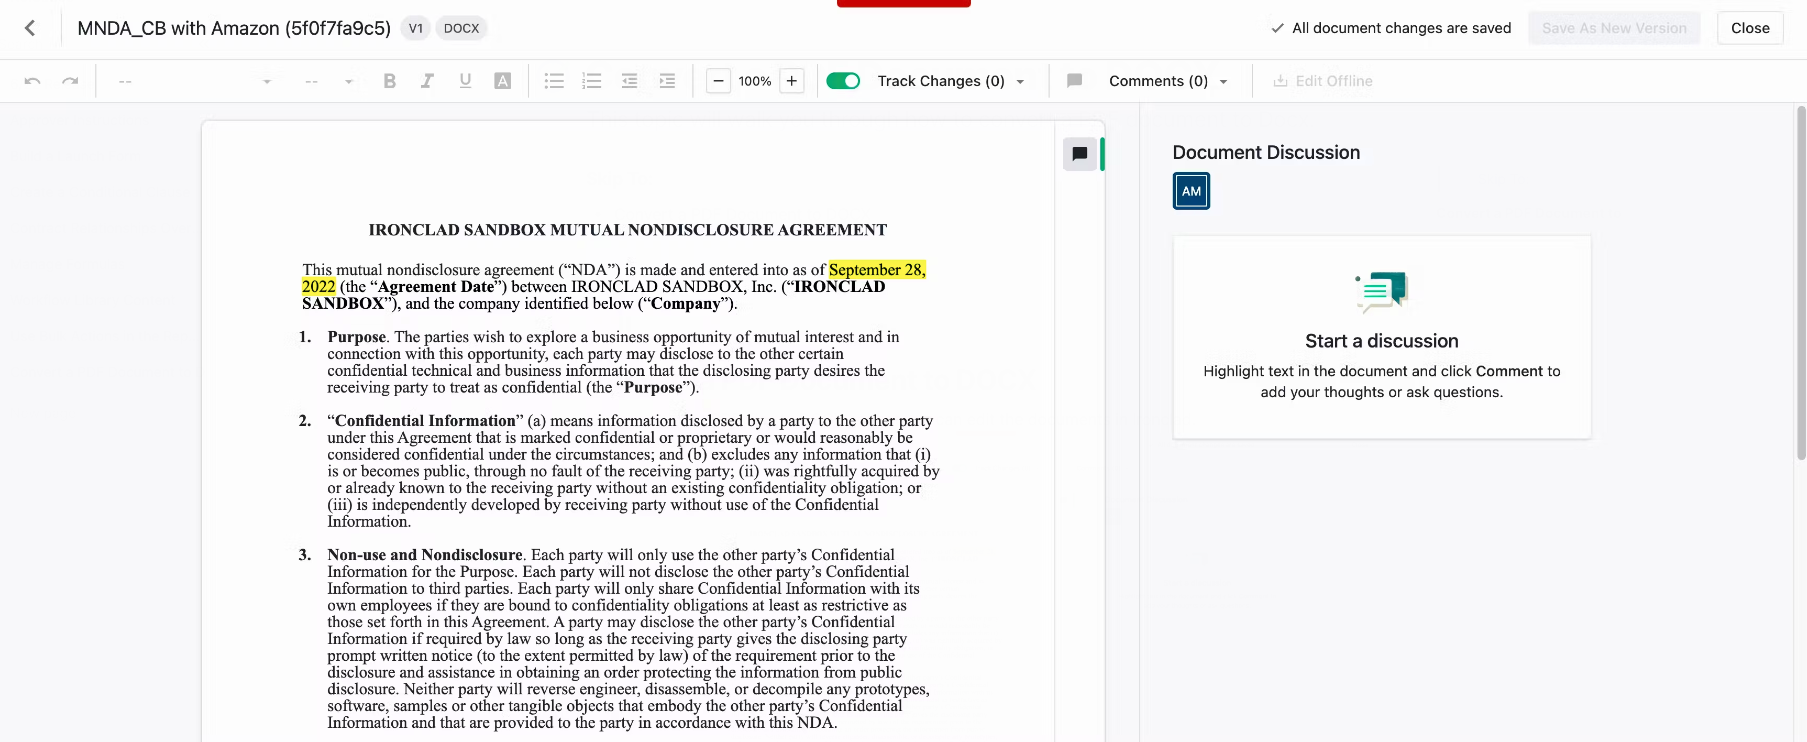
Task: Go back using the left chevron arrow
Action: 30,28
